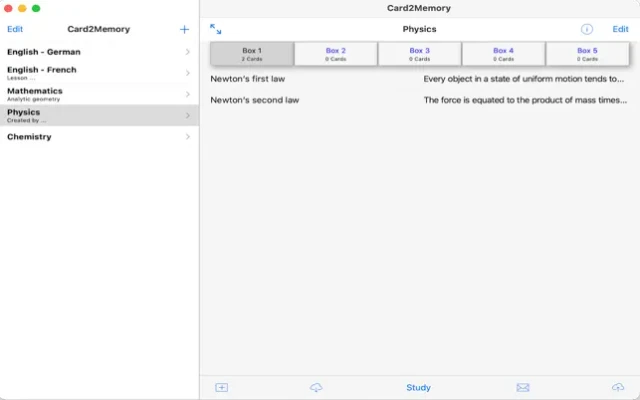Viewport: 640px width, 400px height.
Task: Select the Newton's first law card
Action: click(247, 79)
